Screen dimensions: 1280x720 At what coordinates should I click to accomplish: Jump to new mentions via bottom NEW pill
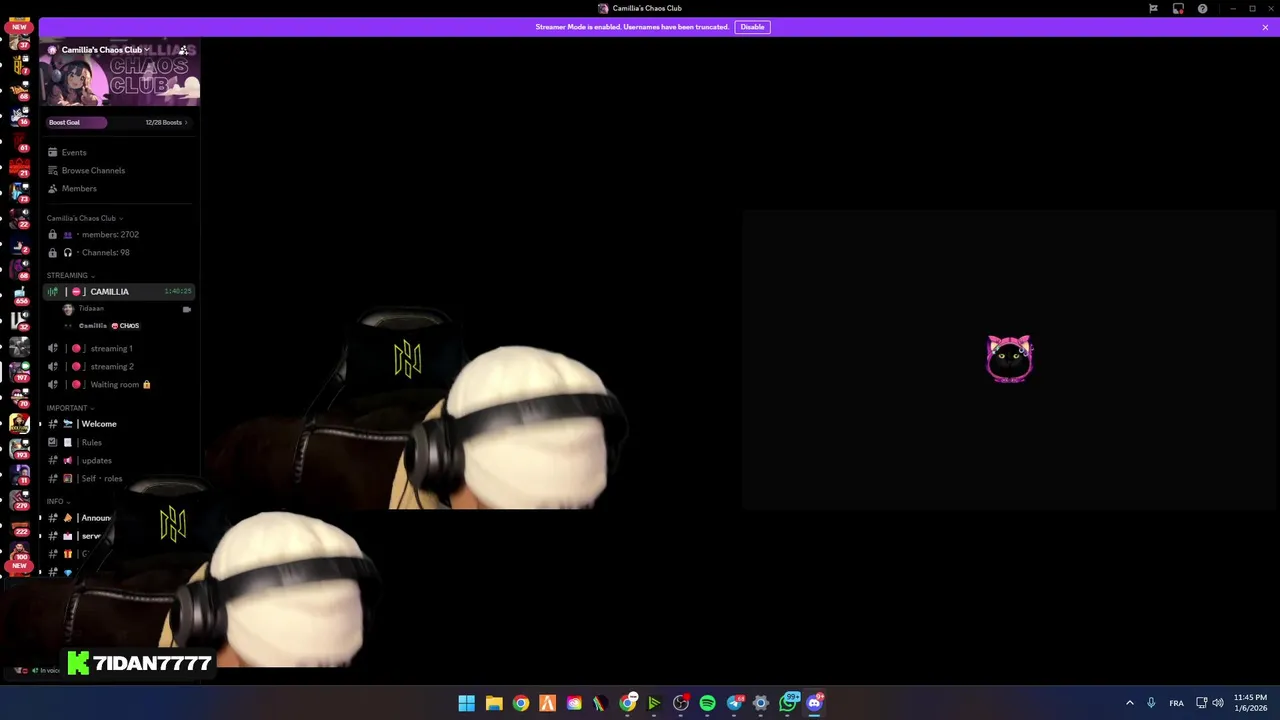(19, 566)
